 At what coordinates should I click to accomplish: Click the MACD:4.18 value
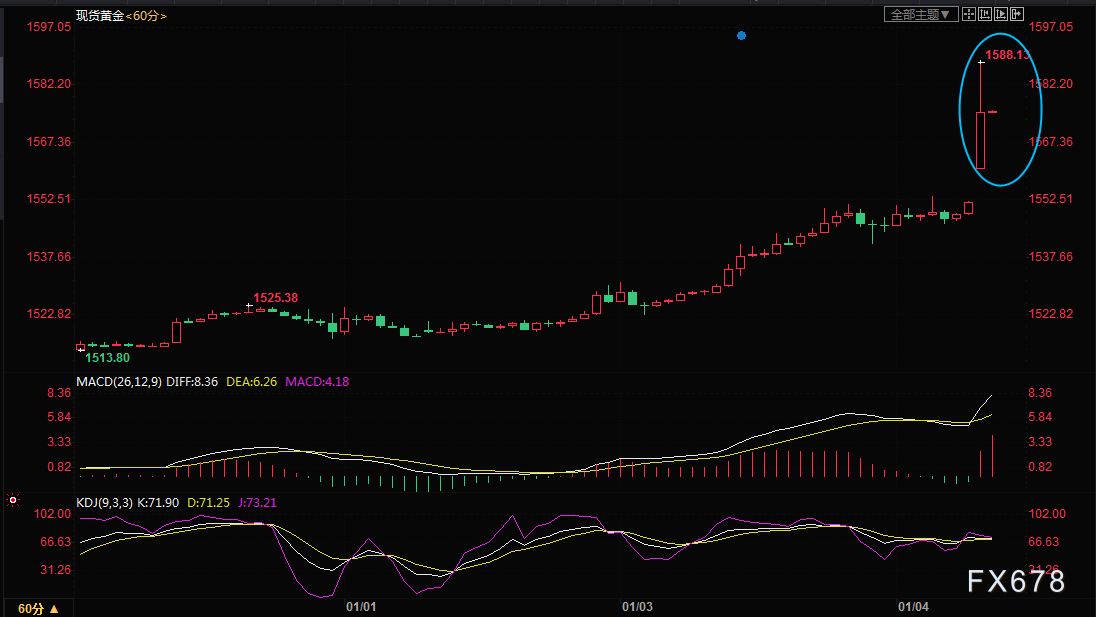click(317, 382)
